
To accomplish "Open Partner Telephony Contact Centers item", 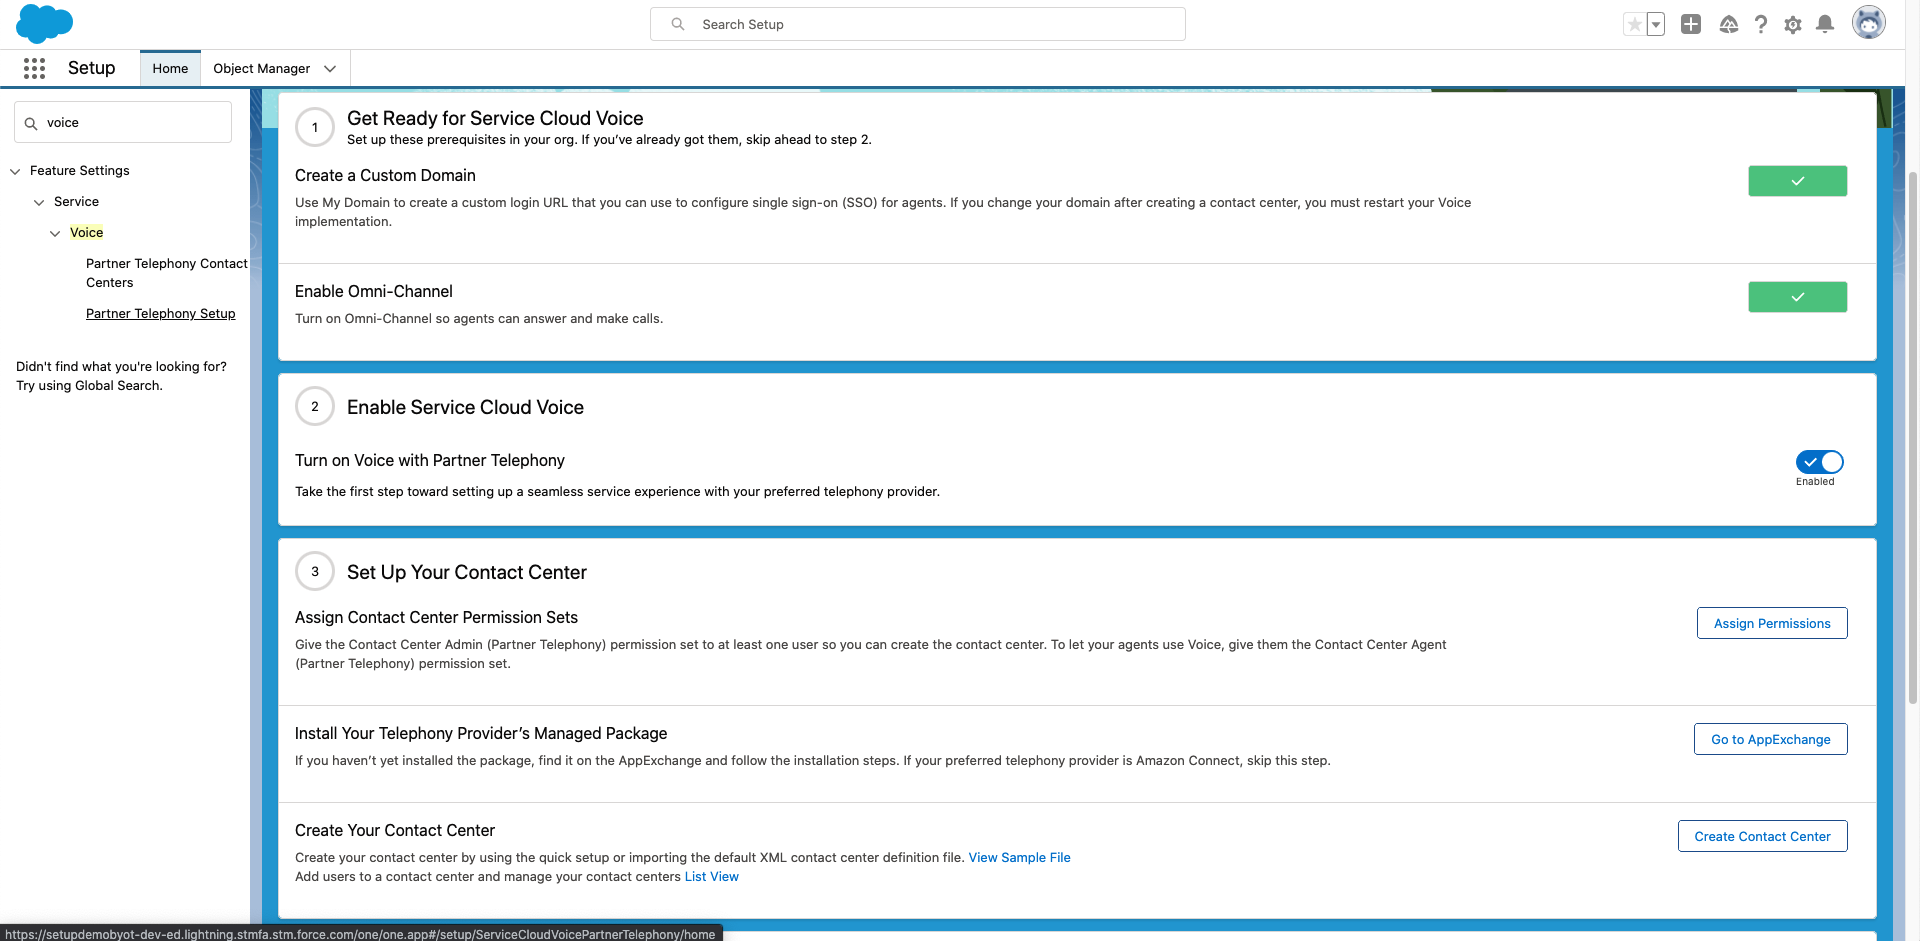I will pyautogui.click(x=166, y=273).
